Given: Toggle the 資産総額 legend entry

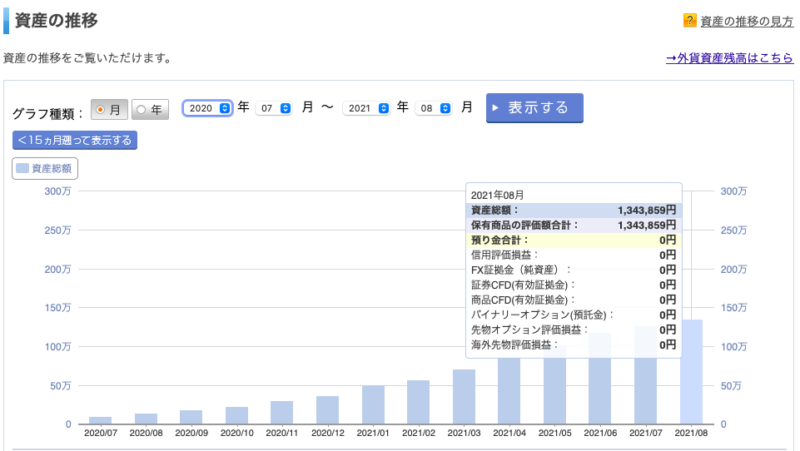Looking at the screenshot, I should click(45, 168).
